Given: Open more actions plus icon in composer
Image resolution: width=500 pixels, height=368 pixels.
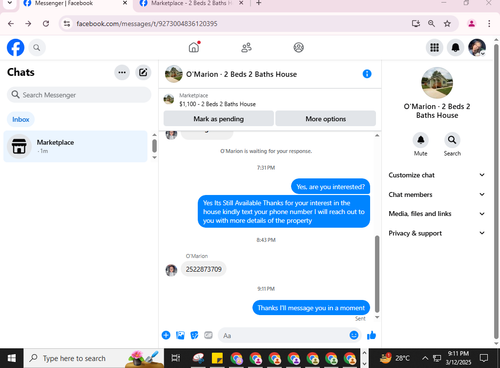Looking at the screenshot, I should [166, 335].
